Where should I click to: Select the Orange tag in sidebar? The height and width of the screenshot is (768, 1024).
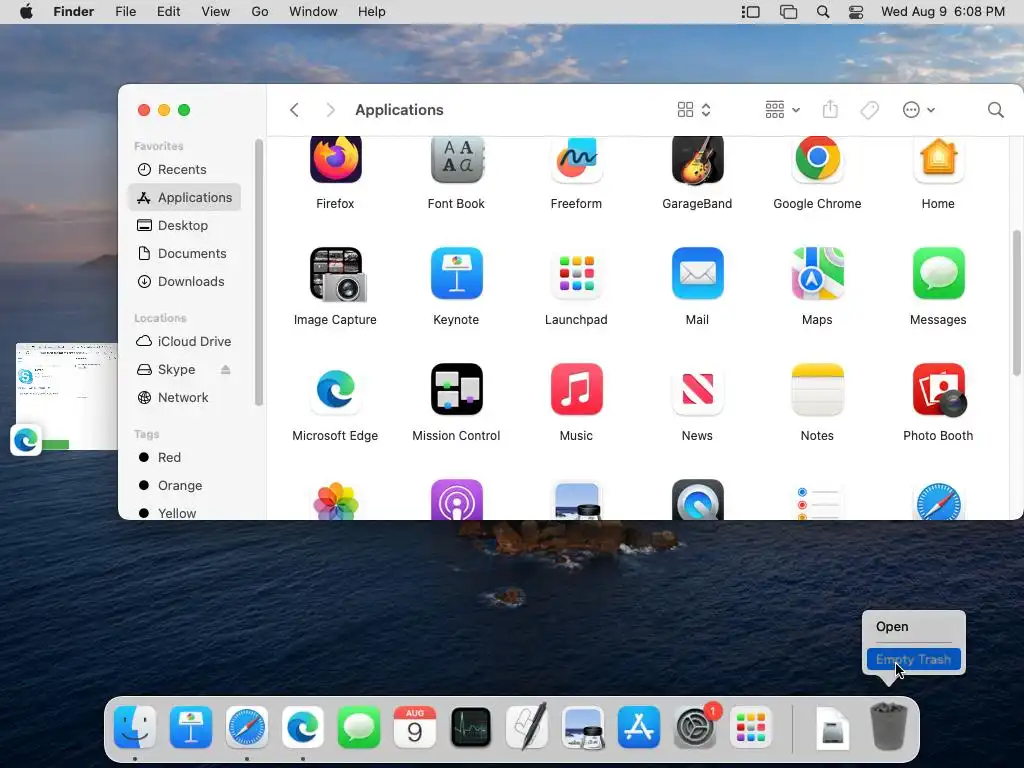(185, 486)
